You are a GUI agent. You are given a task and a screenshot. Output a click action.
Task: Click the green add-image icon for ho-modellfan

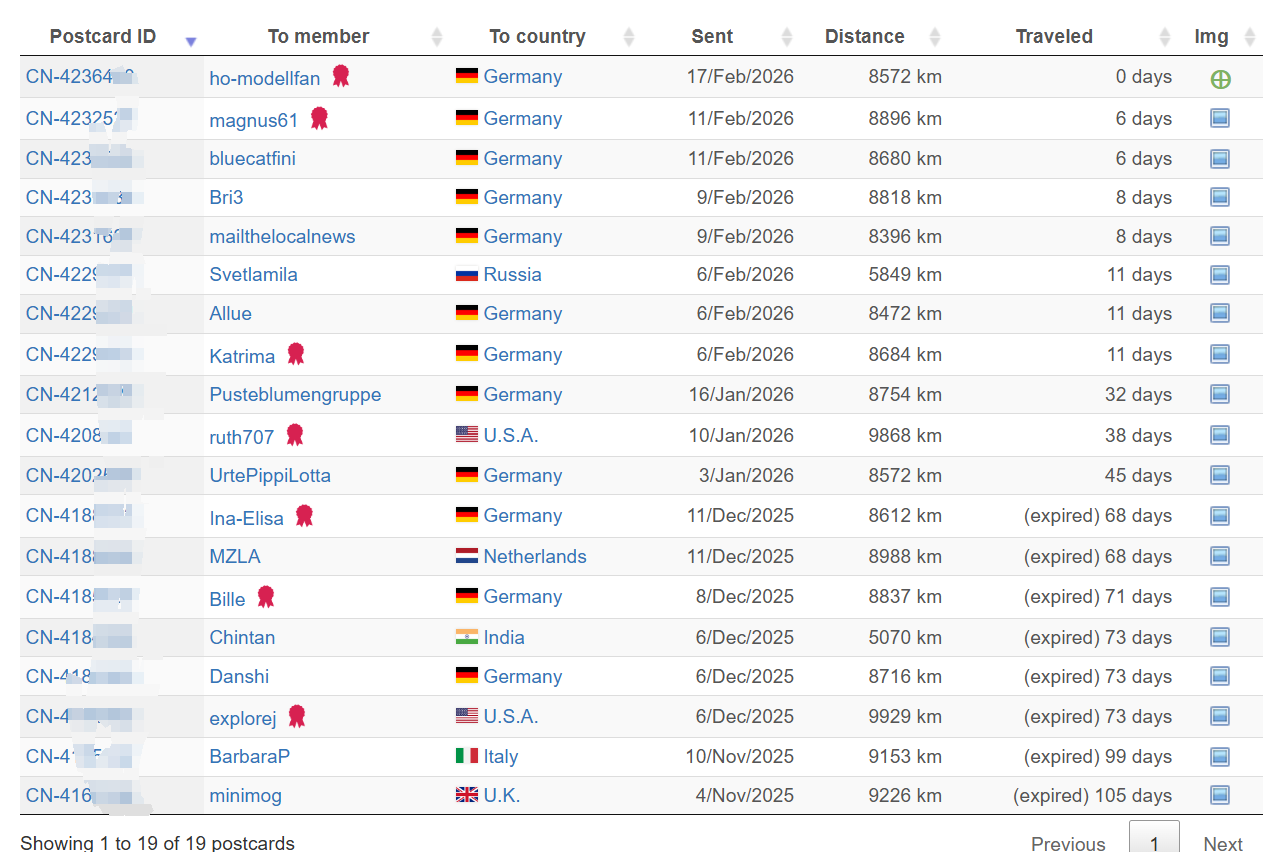tap(1220, 79)
